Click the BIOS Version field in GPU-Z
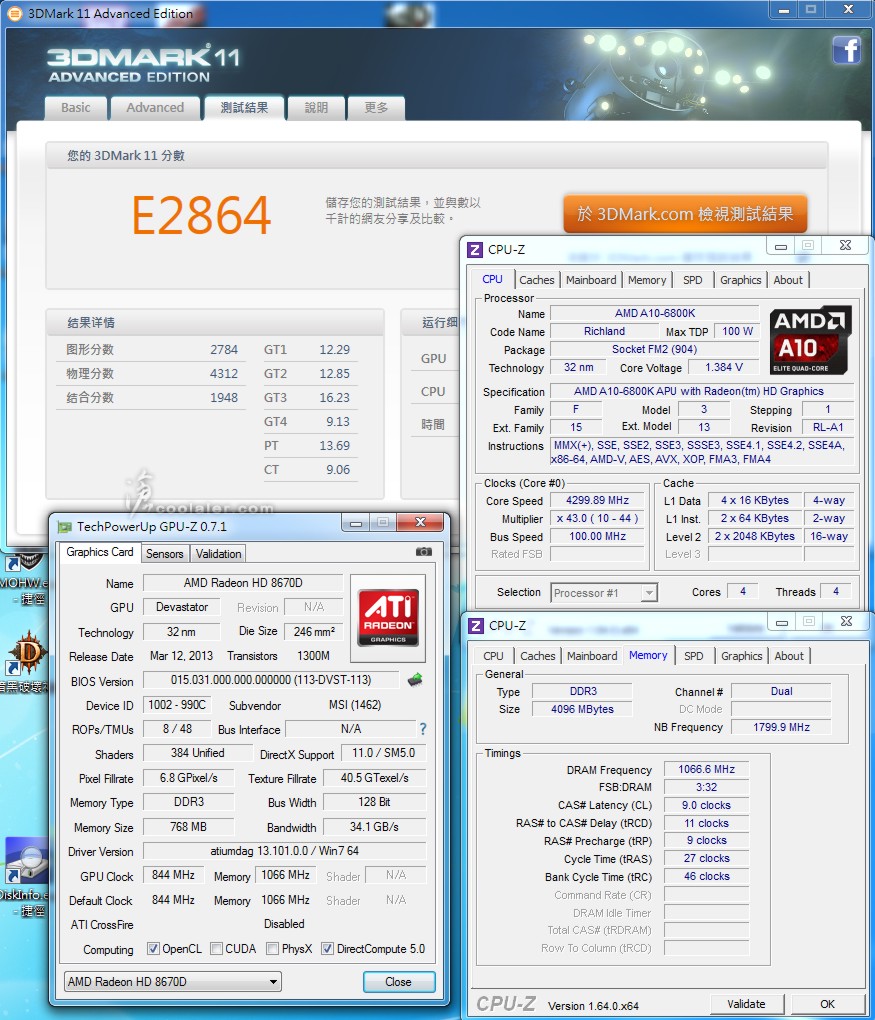The height and width of the screenshot is (1020, 875). coord(271,680)
